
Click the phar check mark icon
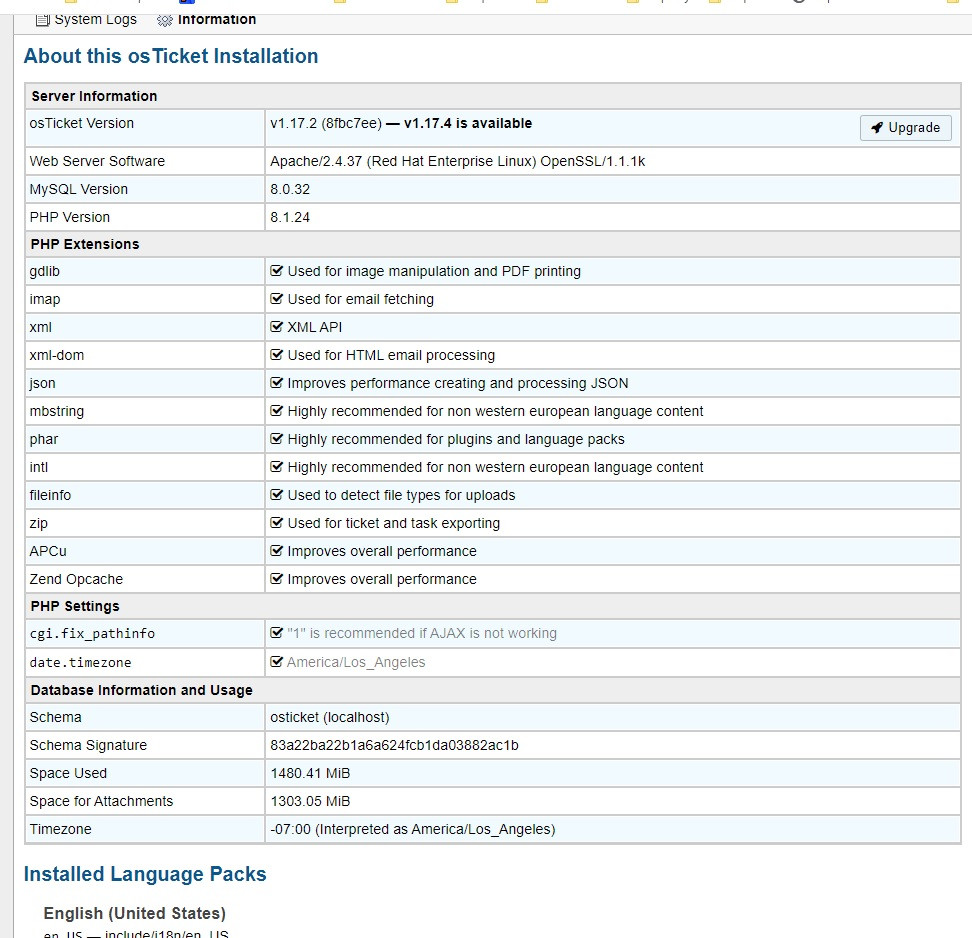[x=276, y=439]
